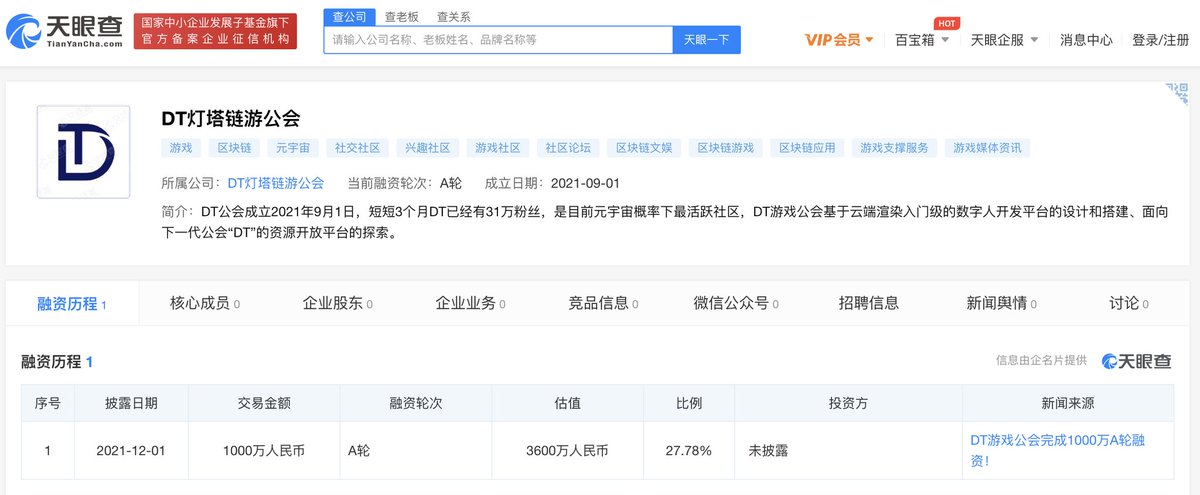Click the 估值 column header
The image size is (1200, 495).
point(568,404)
